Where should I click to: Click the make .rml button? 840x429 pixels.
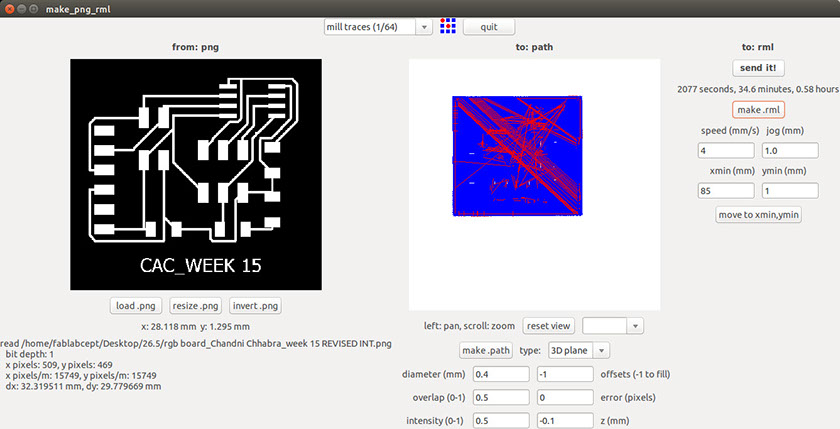click(758, 110)
